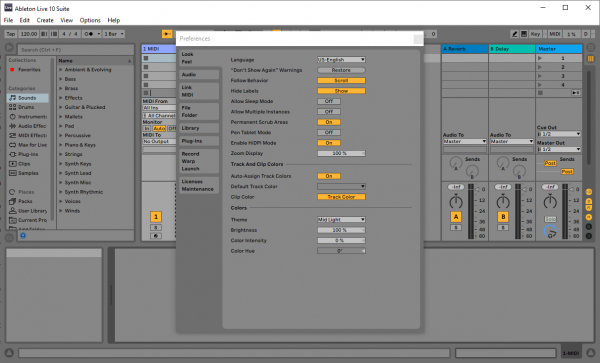The image size is (600, 363).
Task: Switch to Session view selector icon
Action: 591,59
